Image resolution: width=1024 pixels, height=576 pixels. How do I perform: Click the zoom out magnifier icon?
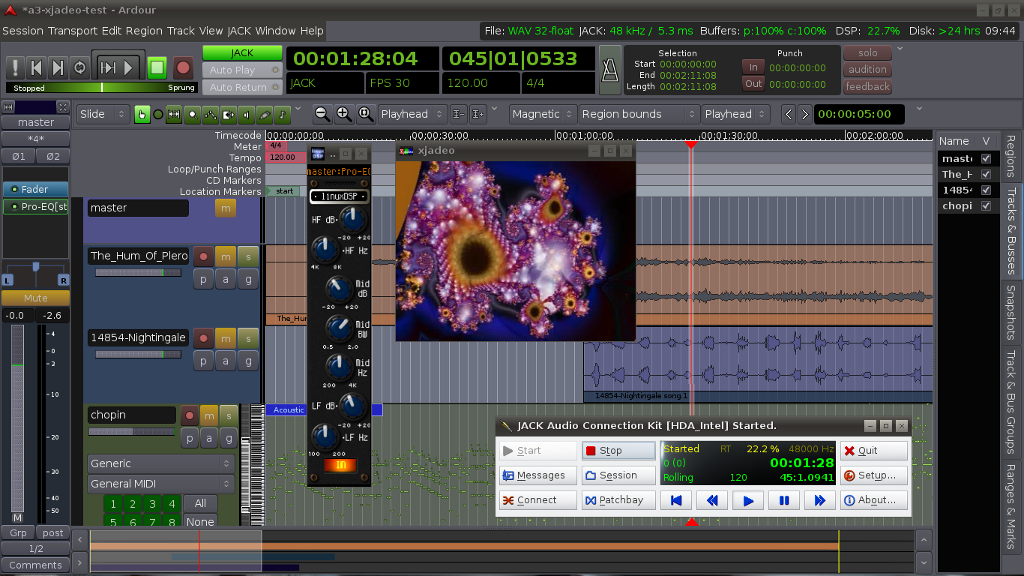[322, 114]
